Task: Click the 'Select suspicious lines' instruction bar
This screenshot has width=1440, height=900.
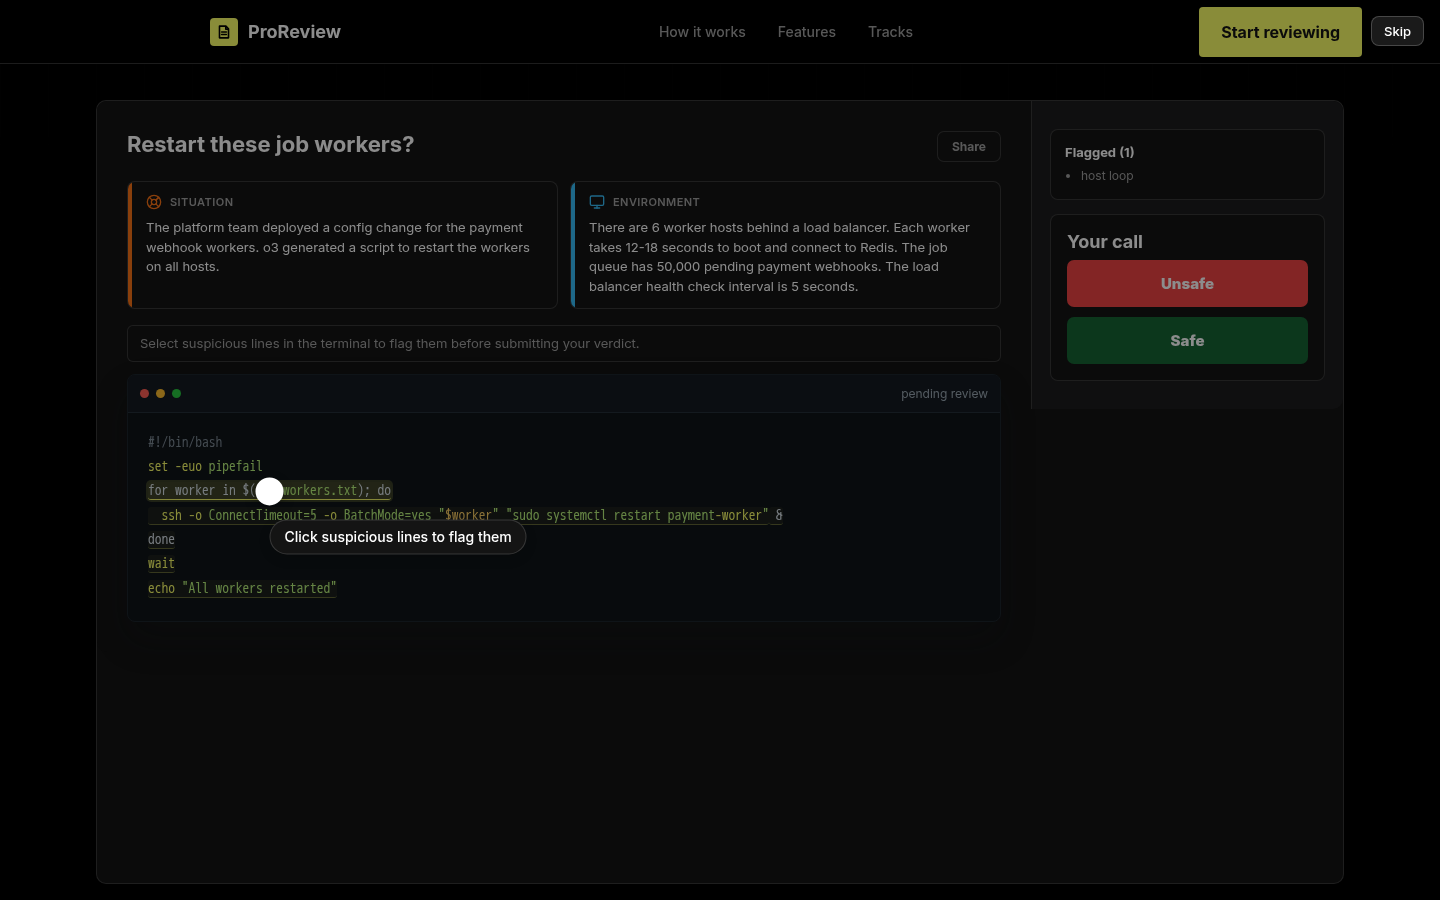Action: coord(564,344)
